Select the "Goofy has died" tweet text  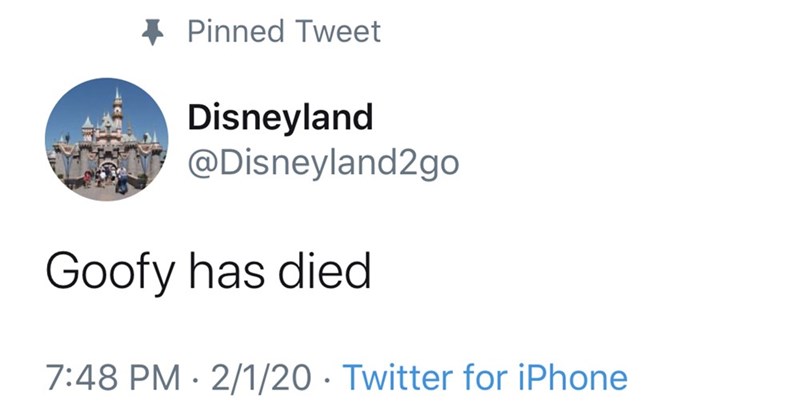[x=208, y=272]
